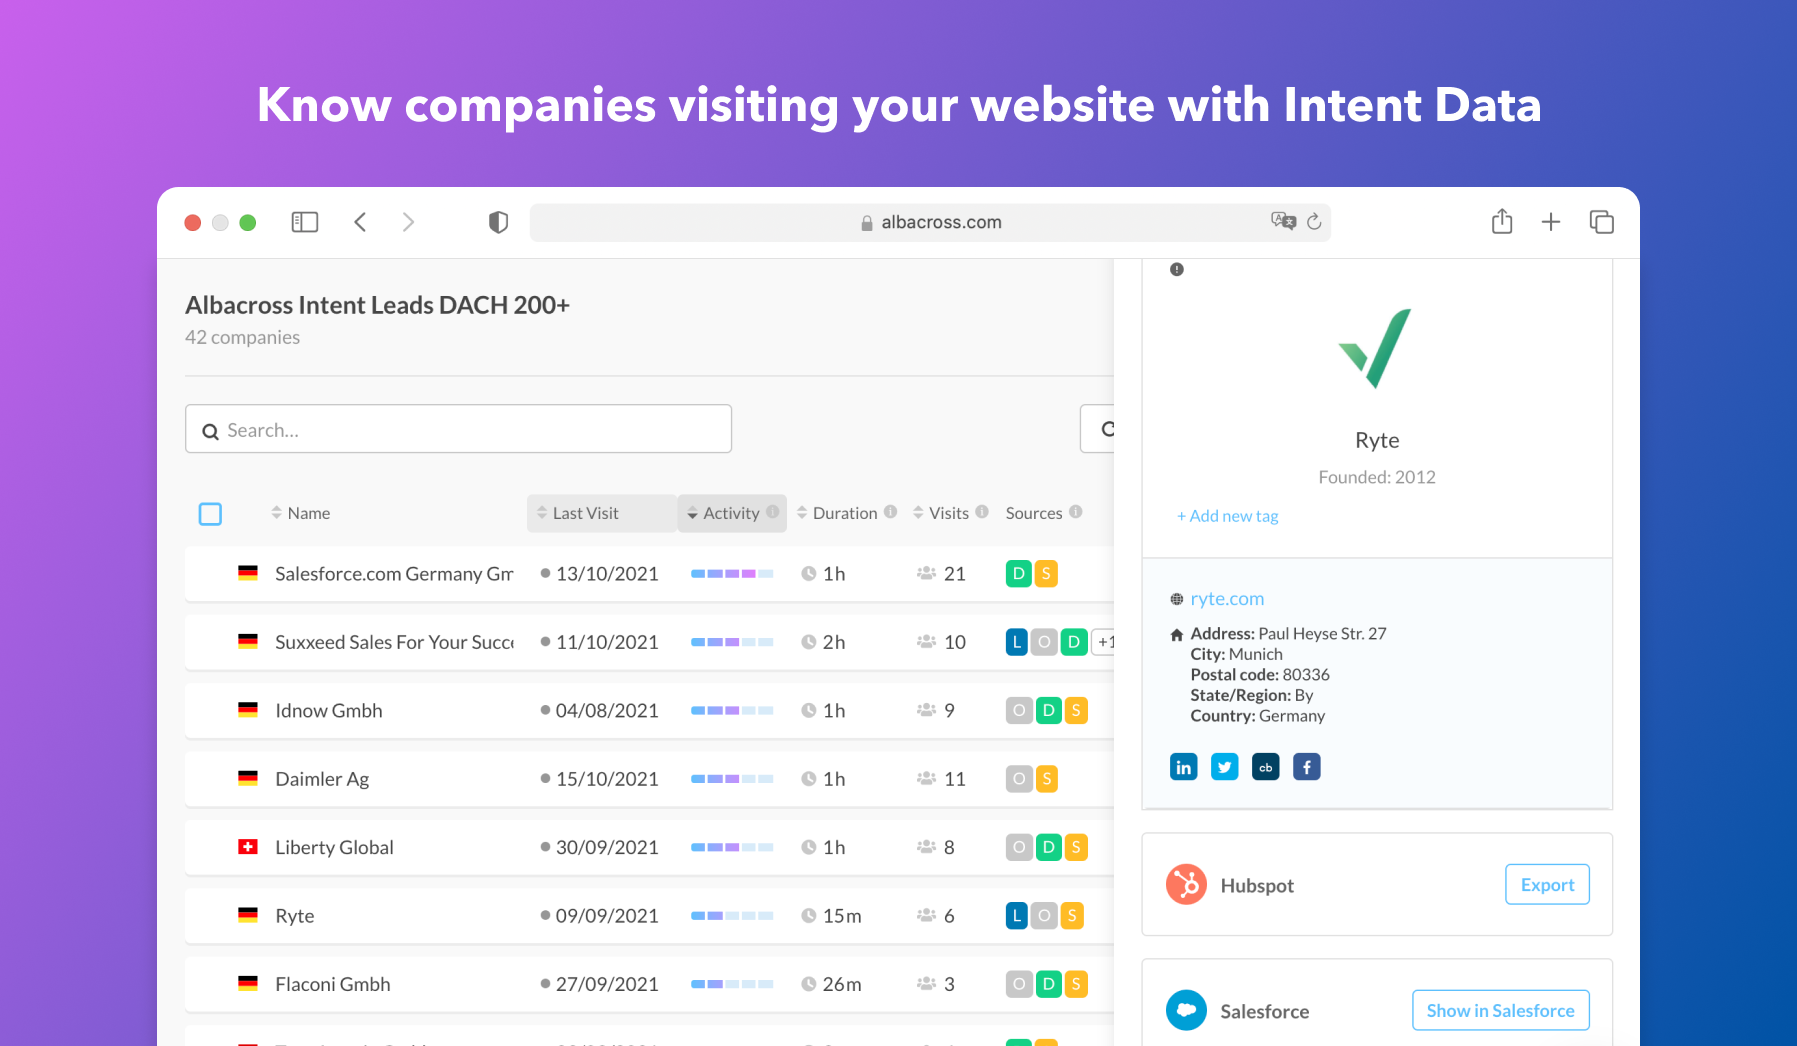Click the info icon beside Sources column
Screen dimensions: 1797x1046
click(1075, 512)
